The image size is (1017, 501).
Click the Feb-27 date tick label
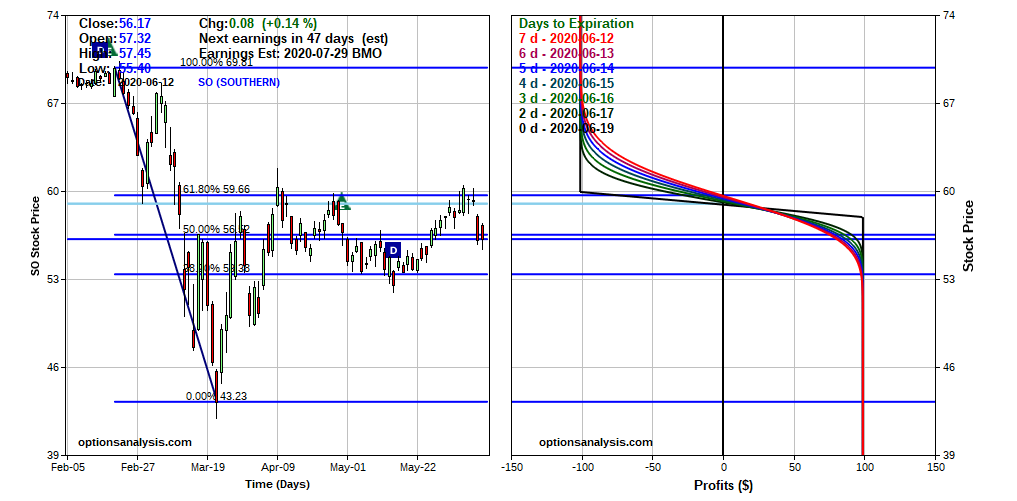[138, 467]
